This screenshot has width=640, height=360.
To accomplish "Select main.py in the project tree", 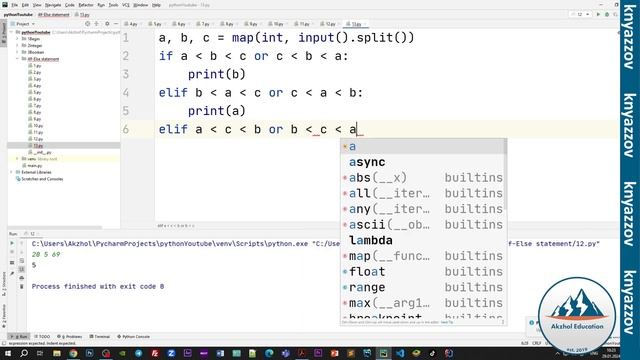I will click(x=33, y=166).
